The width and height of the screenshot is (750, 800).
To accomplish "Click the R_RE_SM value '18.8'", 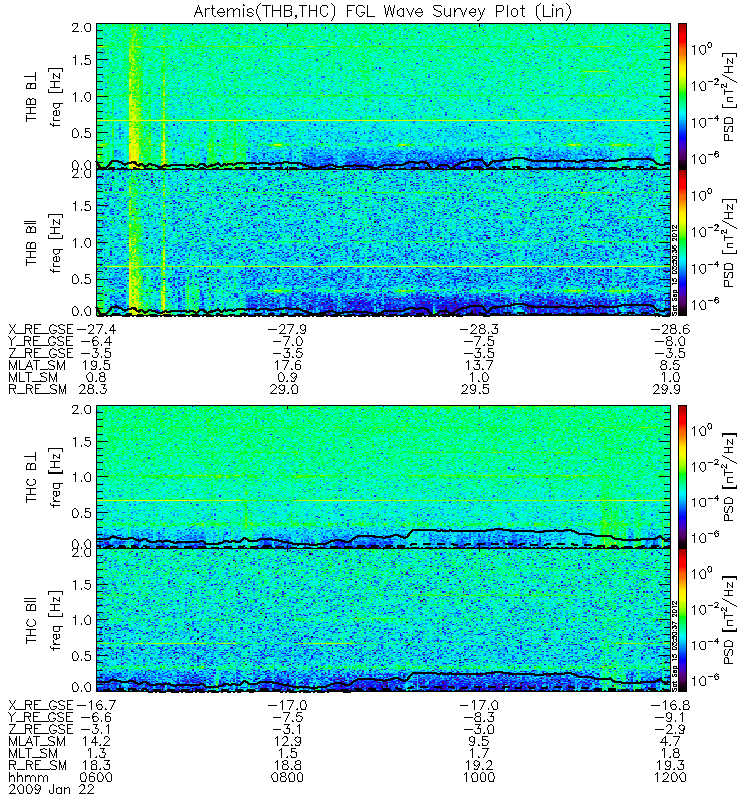I will [x=287, y=765].
